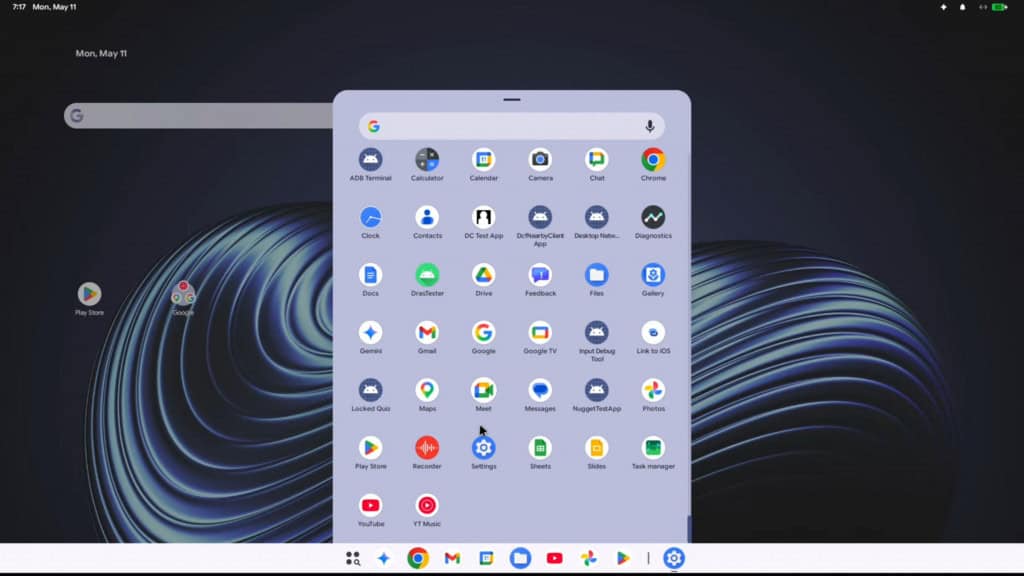Open Google Drive app
Image resolution: width=1024 pixels, height=576 pixels.
483,275
